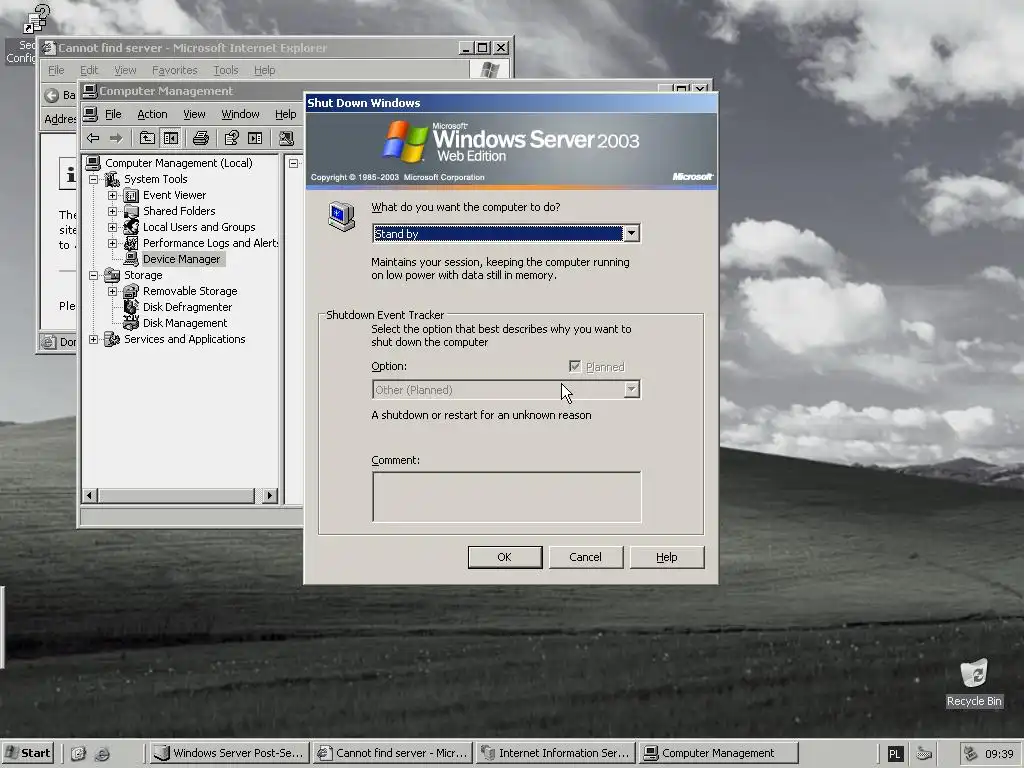Click the Help button in Shut Down dialog

667,557
